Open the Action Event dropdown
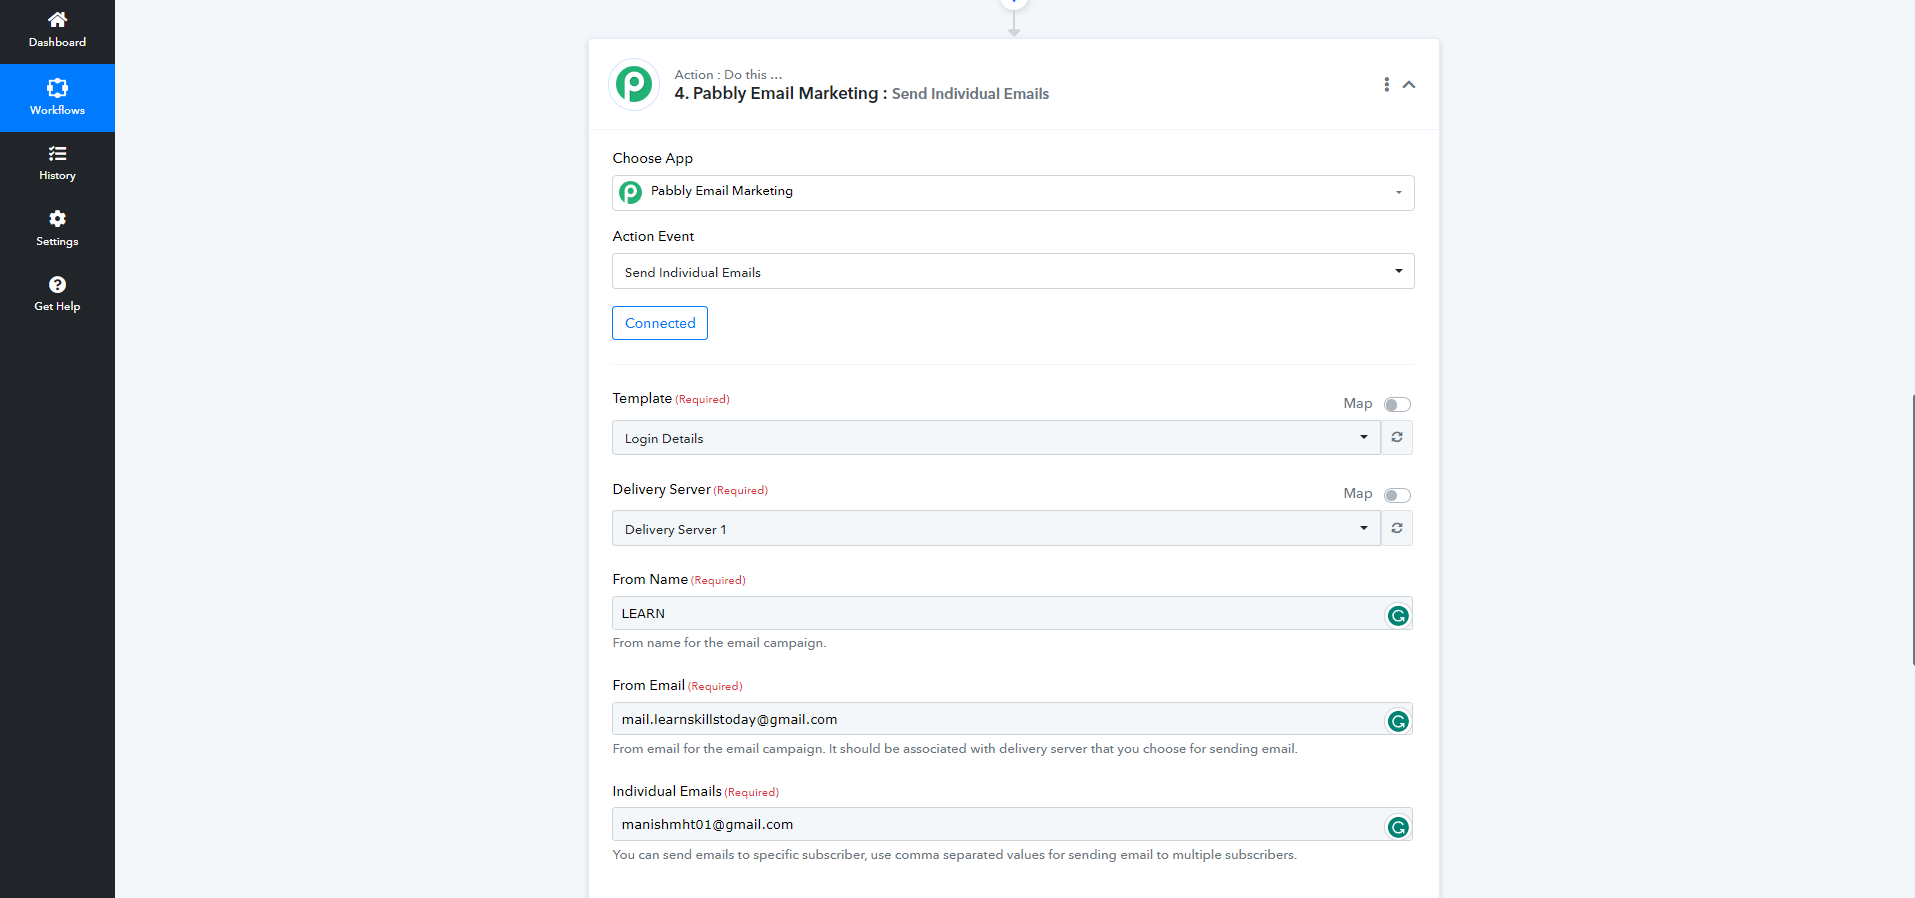Image resolution: width=1915 pixels, height=898 pixels. click(x=1013, y=271)
